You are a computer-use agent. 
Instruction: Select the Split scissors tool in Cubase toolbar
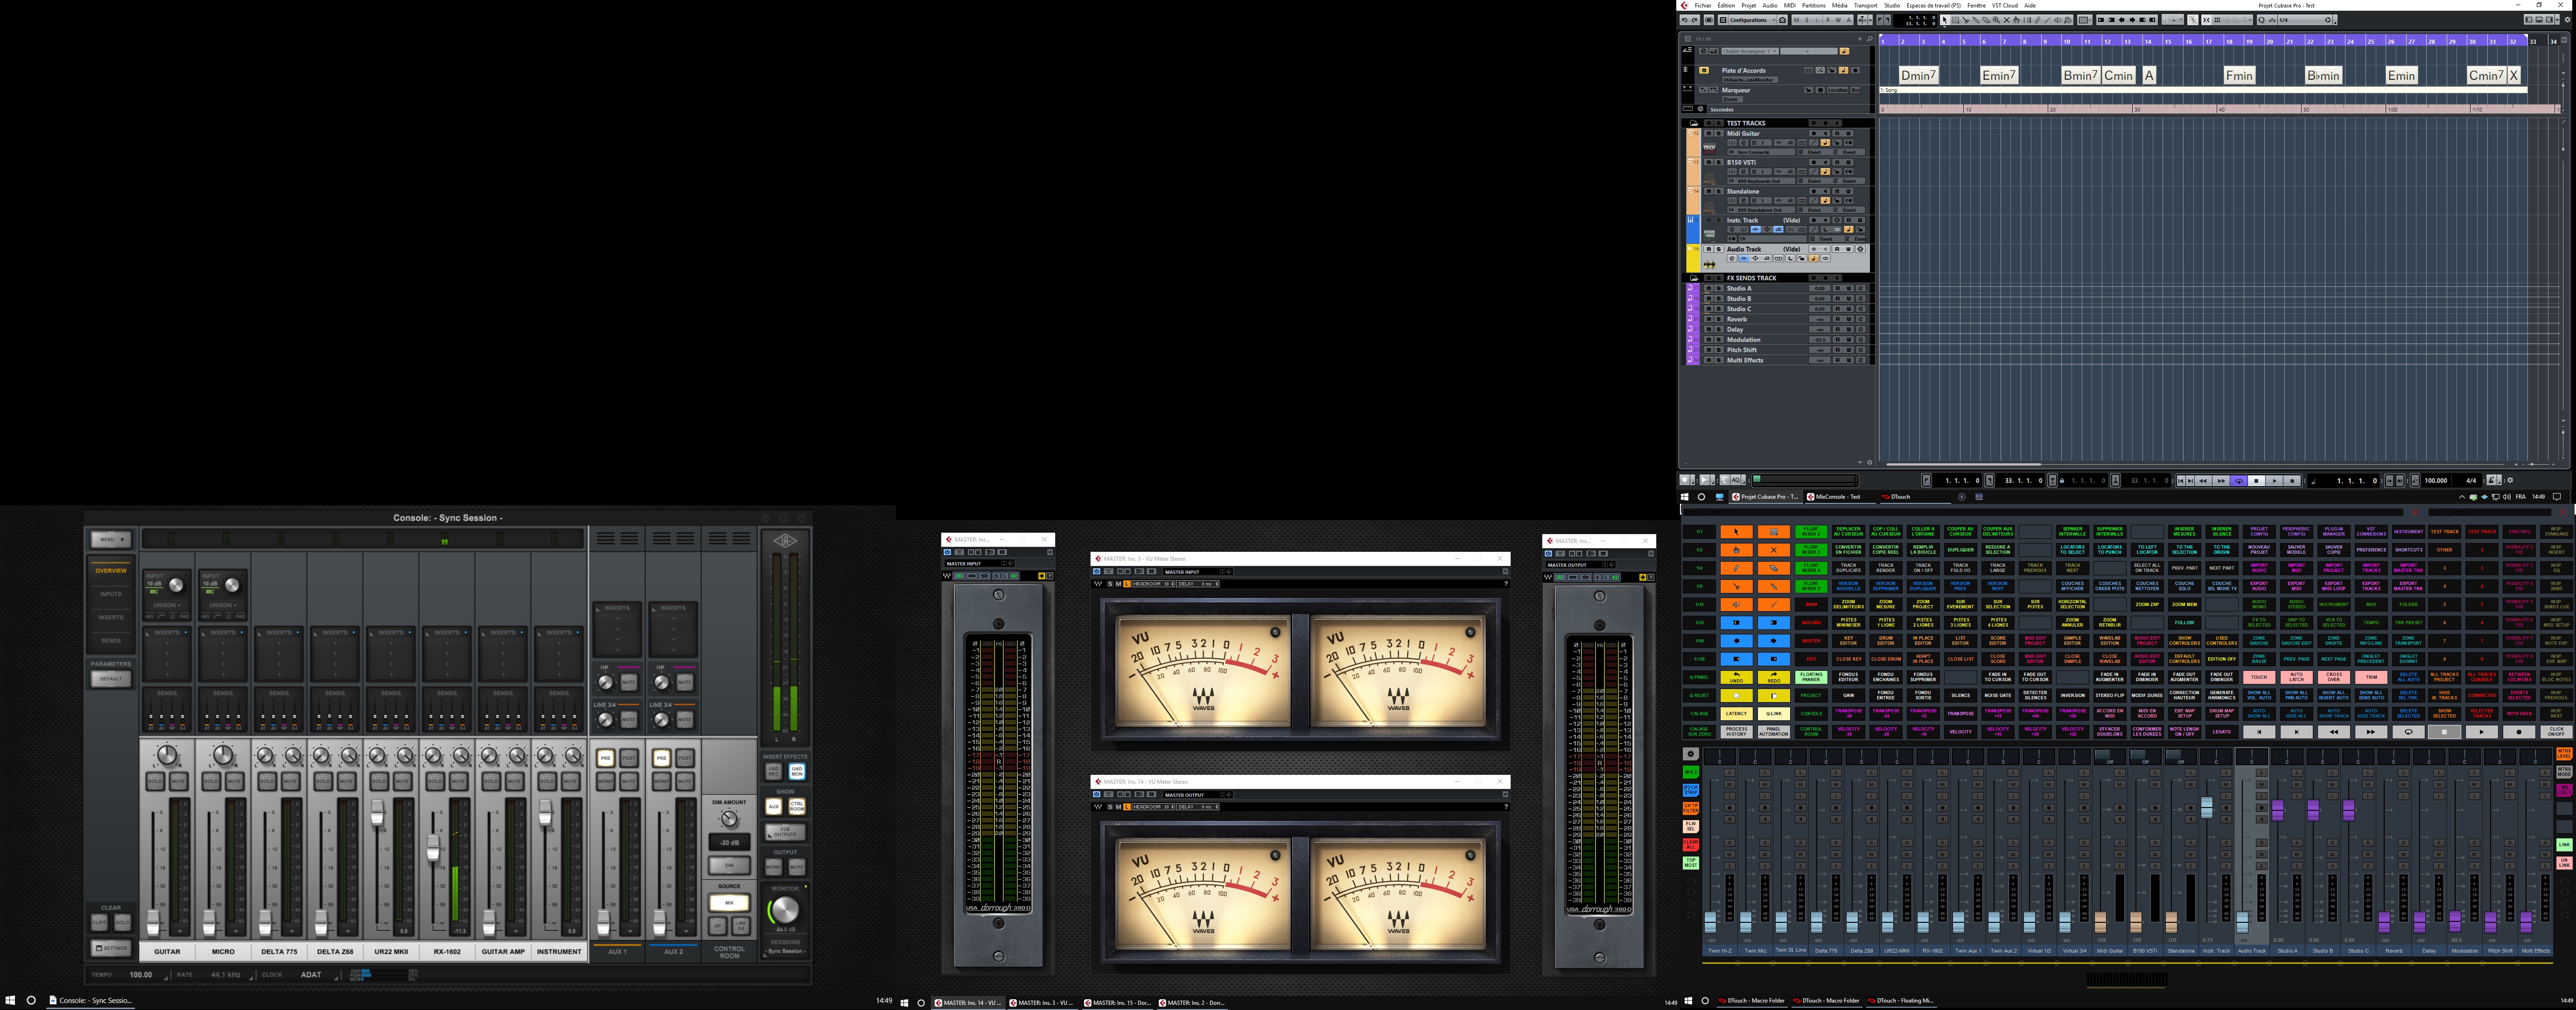[1965, 20]
